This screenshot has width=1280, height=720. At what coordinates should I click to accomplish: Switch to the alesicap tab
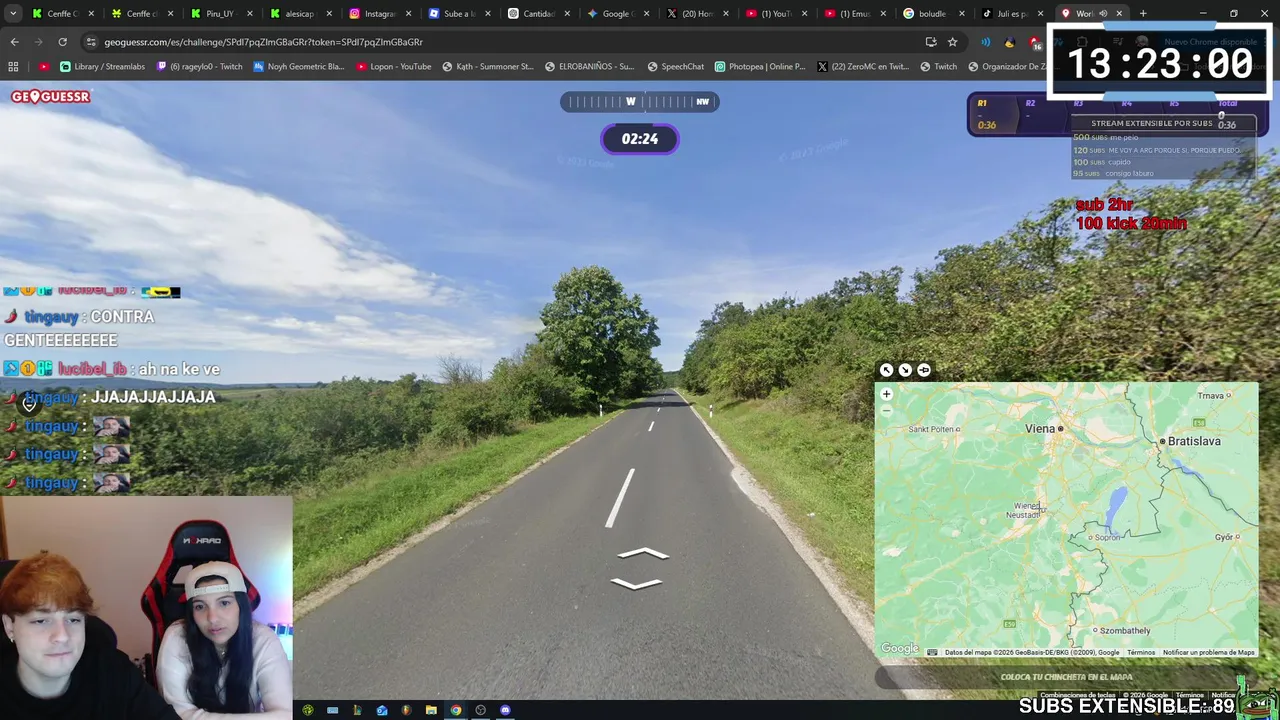pos(294,14)
